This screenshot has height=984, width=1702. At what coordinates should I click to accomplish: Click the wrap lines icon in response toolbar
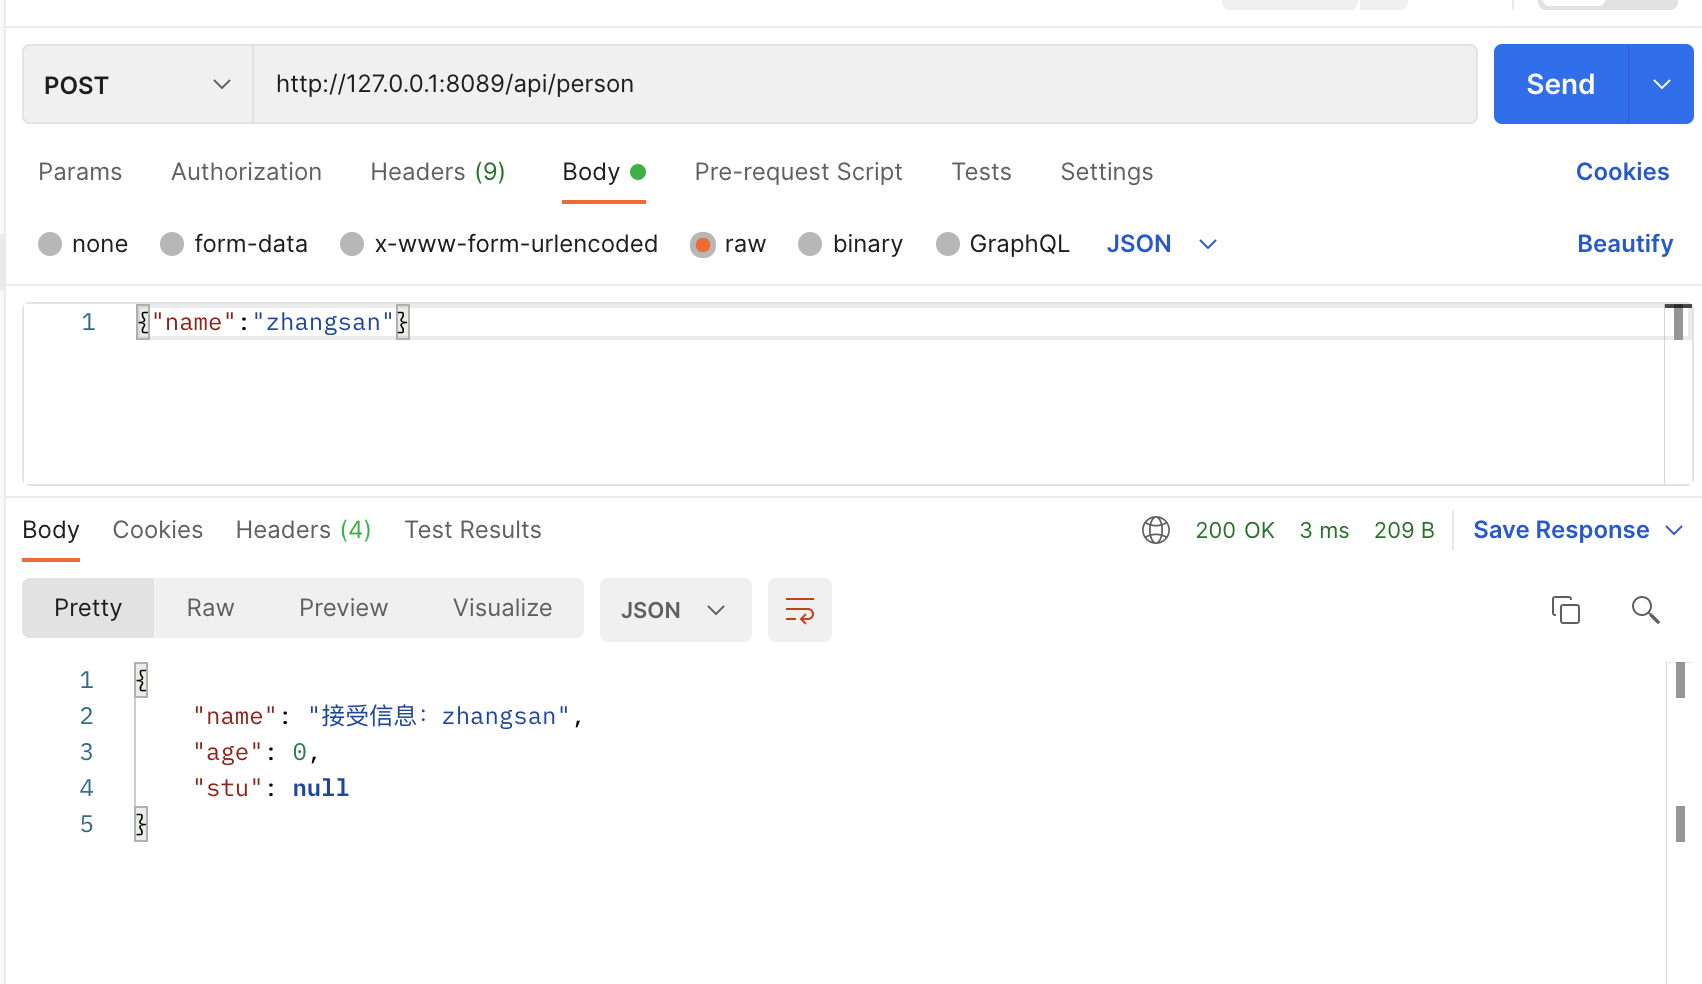tap(799, 610)
